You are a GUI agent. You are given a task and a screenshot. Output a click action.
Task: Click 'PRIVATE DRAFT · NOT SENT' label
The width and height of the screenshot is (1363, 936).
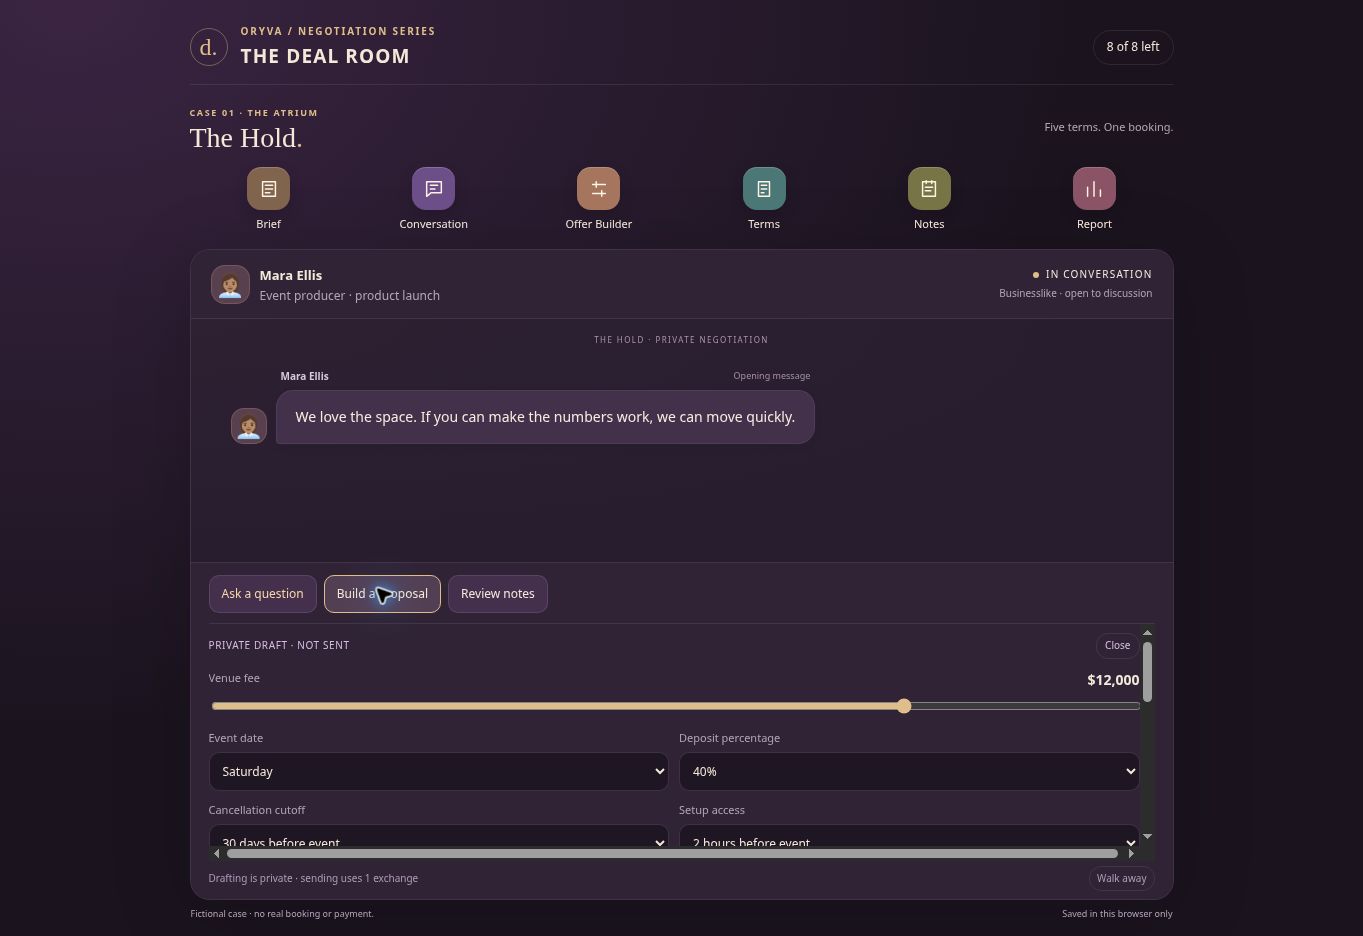279,645
